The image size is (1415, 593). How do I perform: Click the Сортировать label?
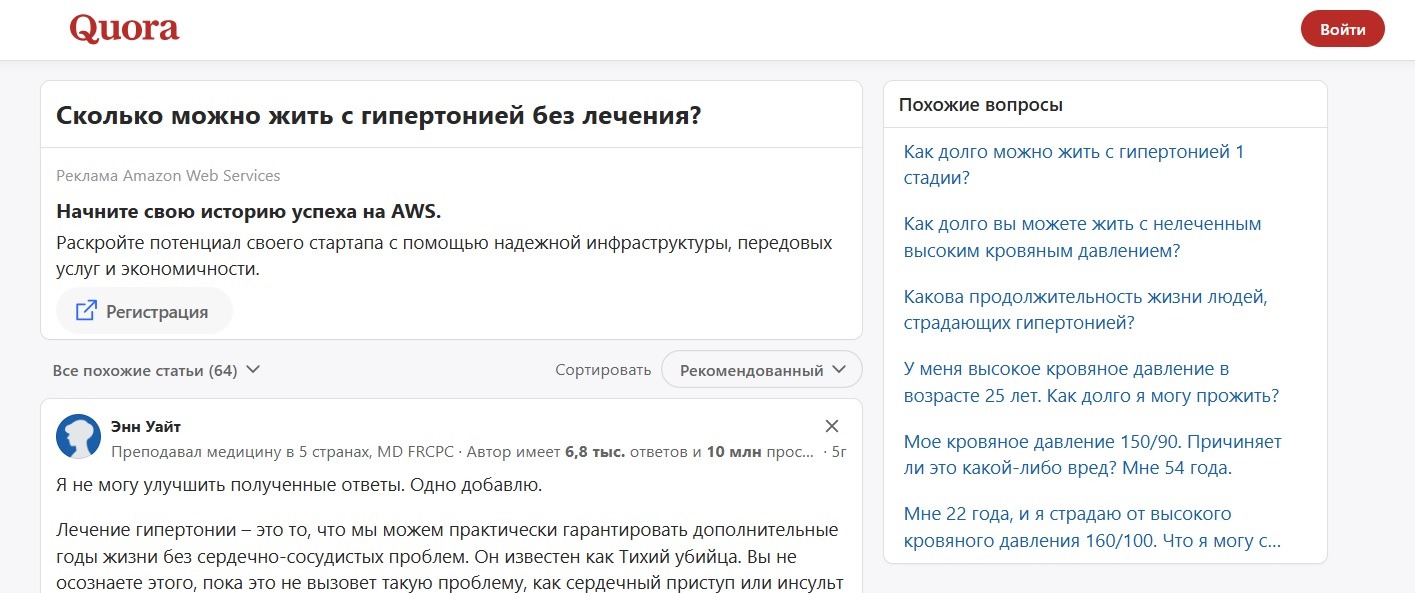603,370
